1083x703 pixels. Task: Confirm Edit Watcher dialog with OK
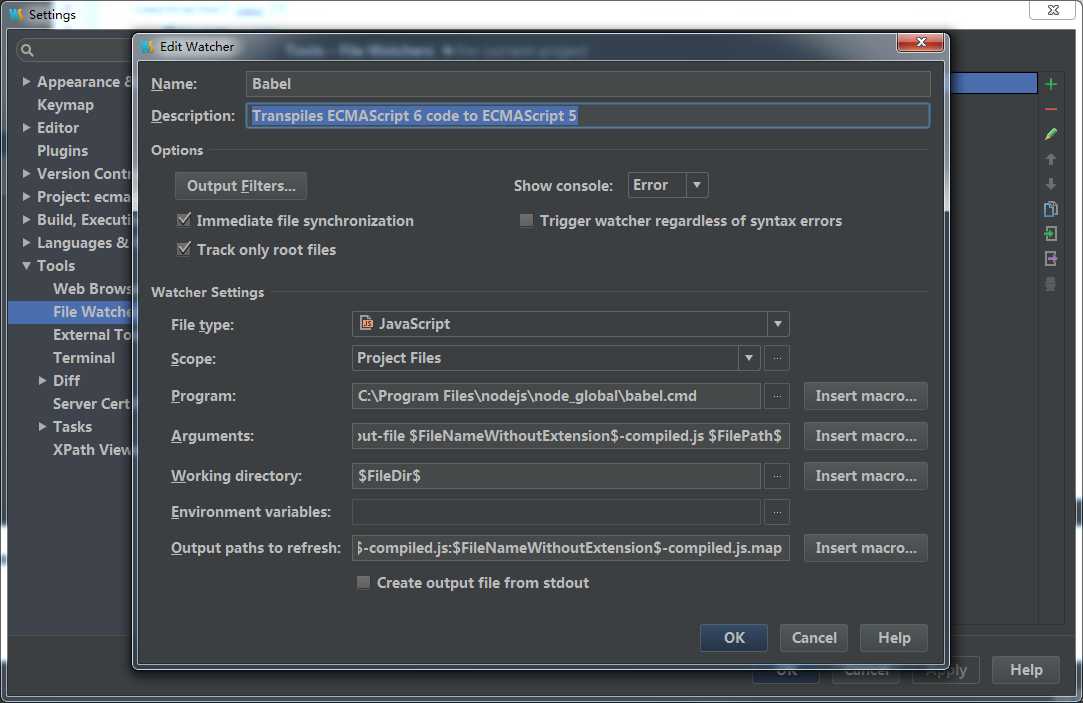(734, 638)
